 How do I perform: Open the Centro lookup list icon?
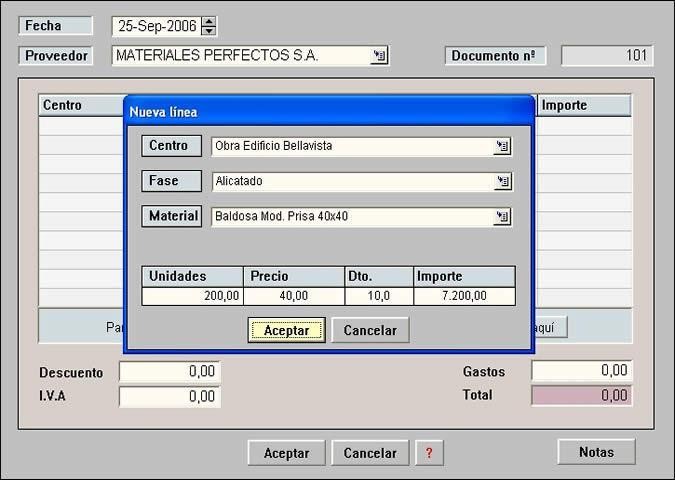[x=502, y=147]
